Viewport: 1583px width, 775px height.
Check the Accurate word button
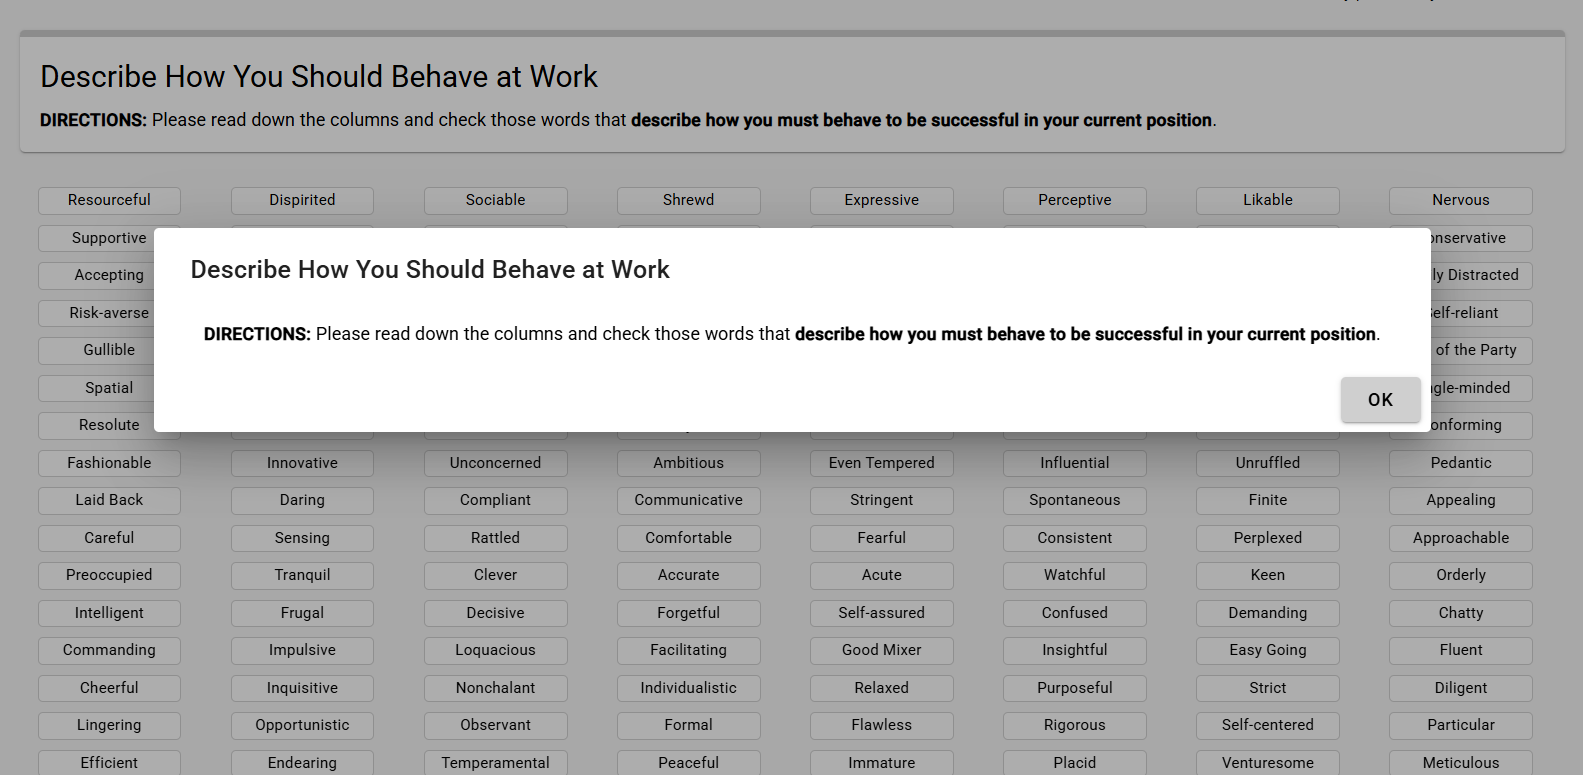(688, 575)
